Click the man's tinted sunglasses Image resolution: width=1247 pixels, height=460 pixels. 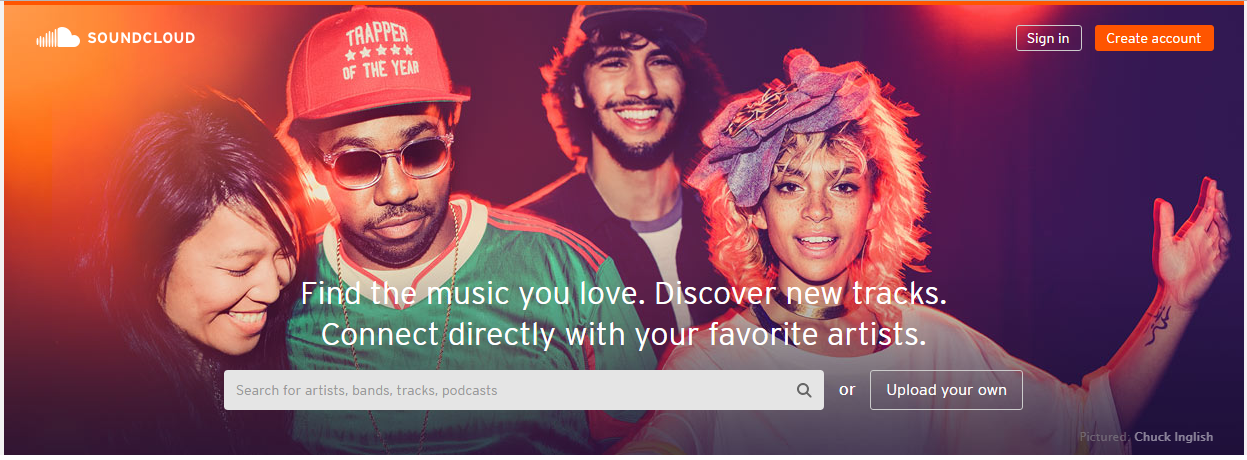(x=388, y=160)
